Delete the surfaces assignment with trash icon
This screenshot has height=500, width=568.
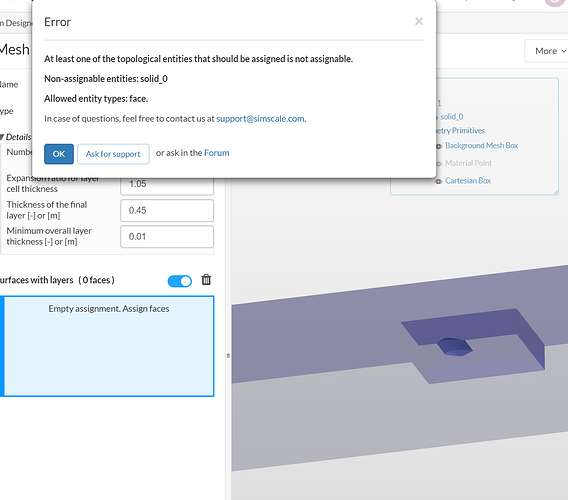pos(206,280)
